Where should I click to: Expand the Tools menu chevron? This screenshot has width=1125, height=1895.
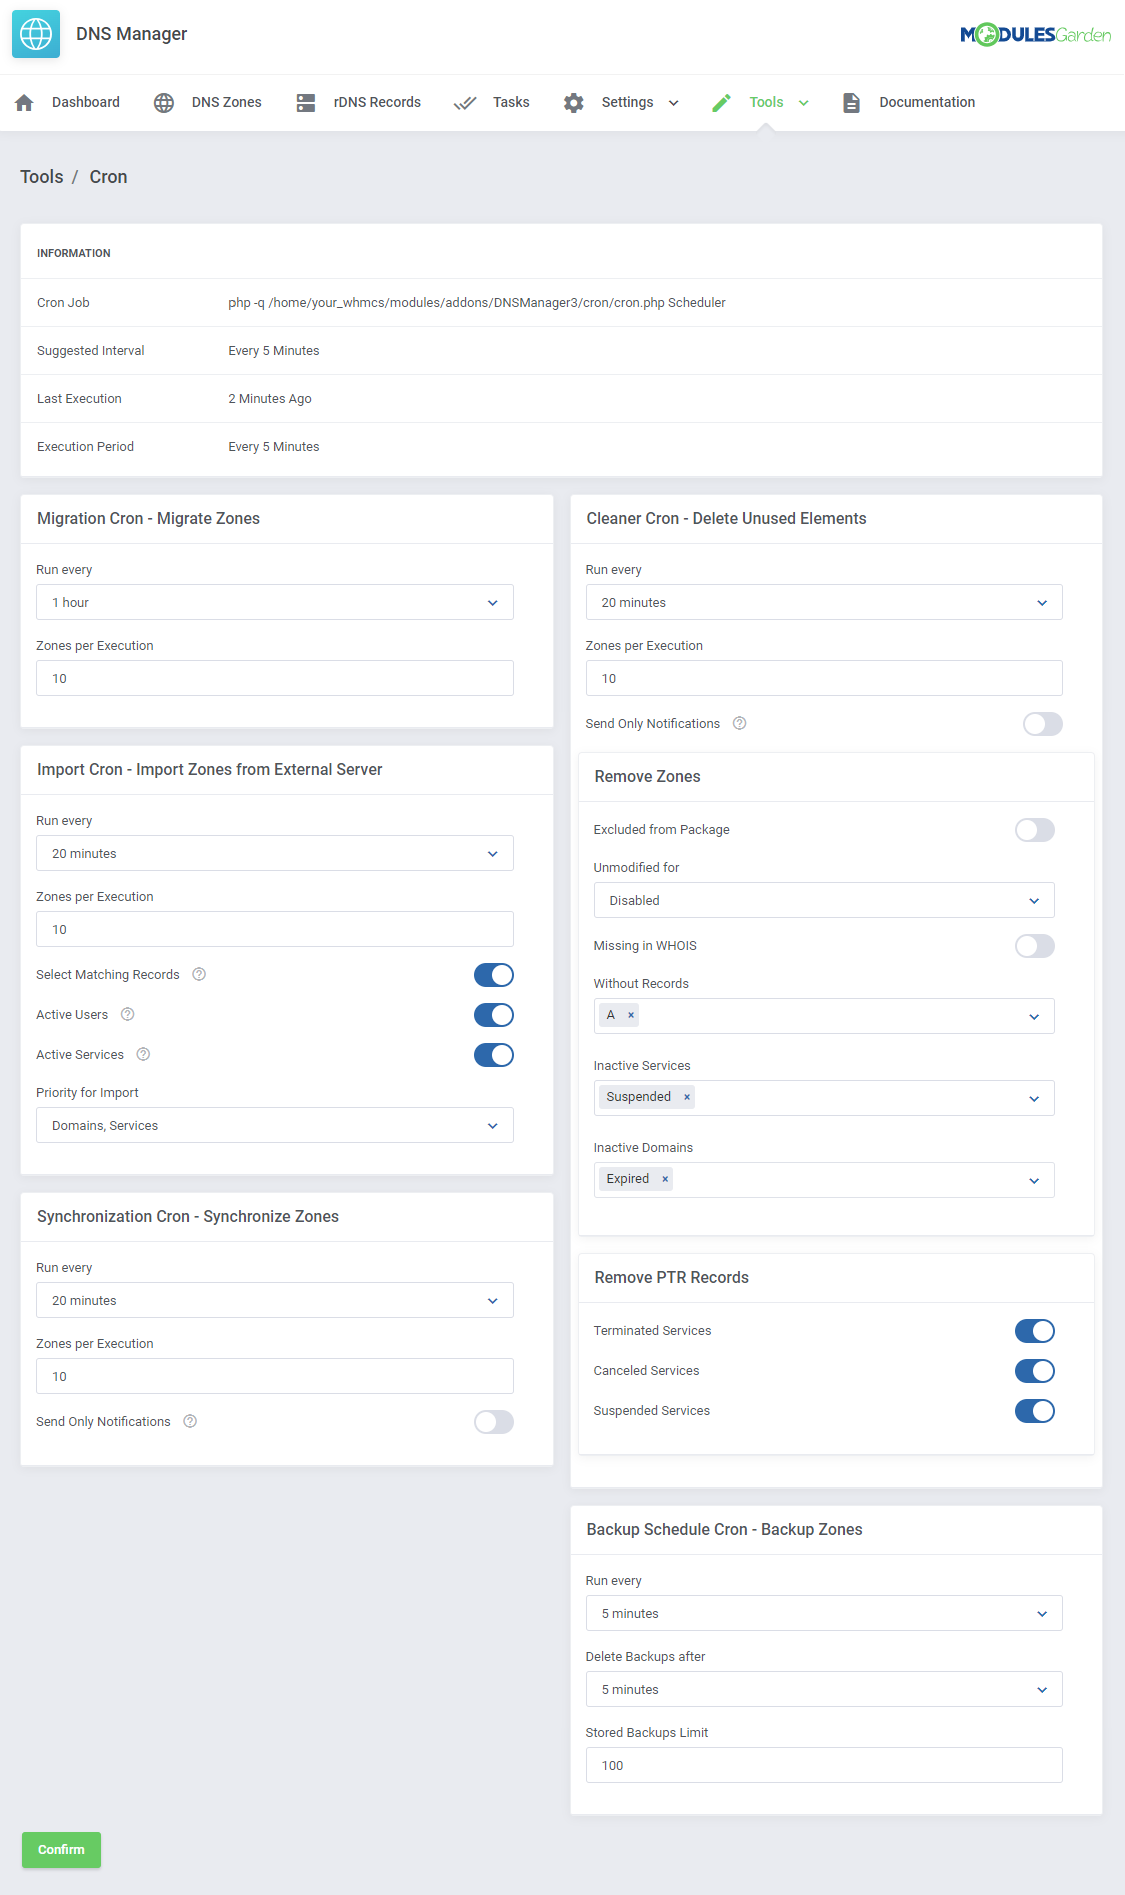[x=804, y=103]
